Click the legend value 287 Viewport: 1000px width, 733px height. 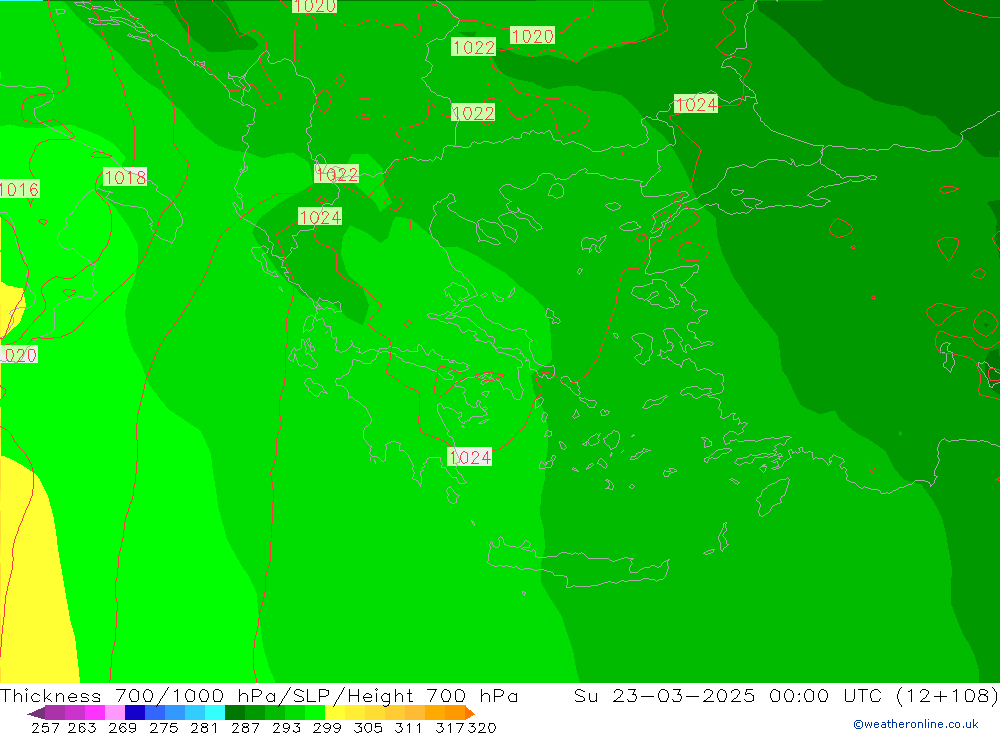pyautogui.click(x=245, y=727)
